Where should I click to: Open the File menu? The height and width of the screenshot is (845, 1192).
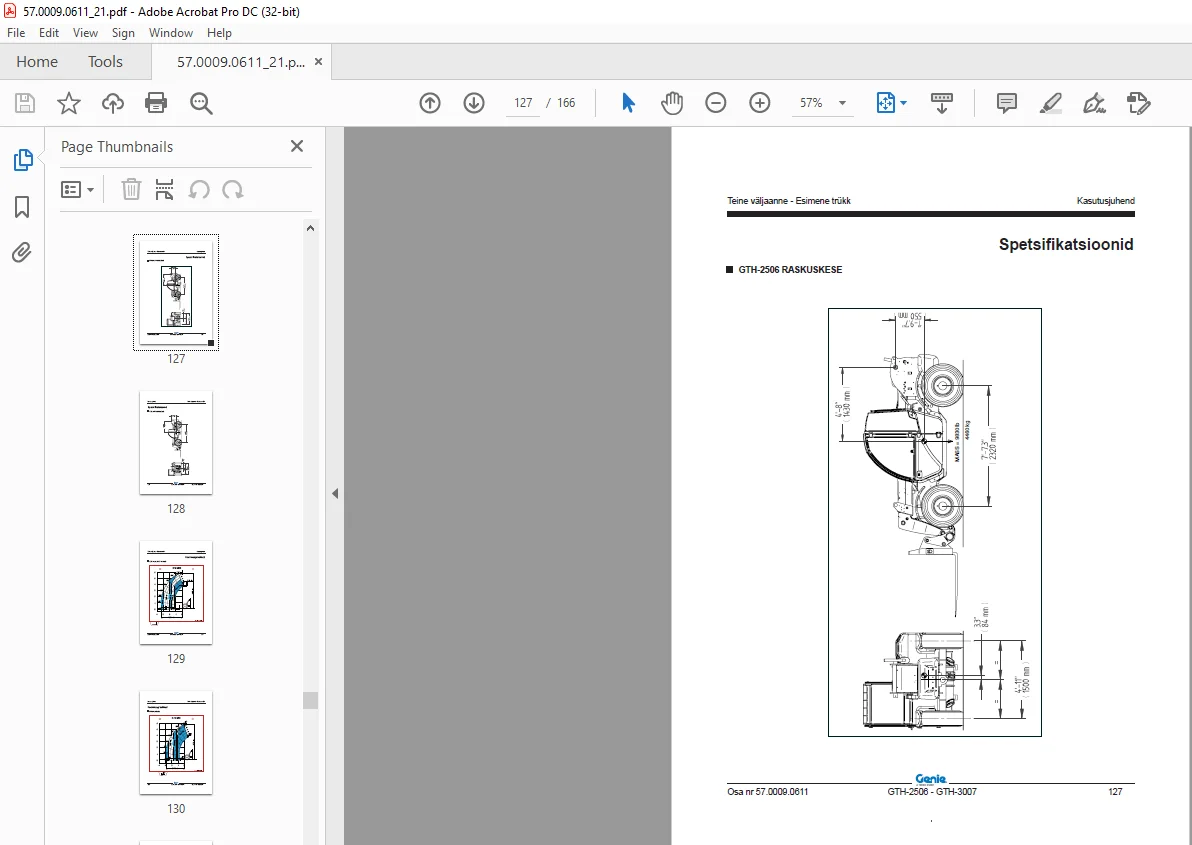coord(16,33)
